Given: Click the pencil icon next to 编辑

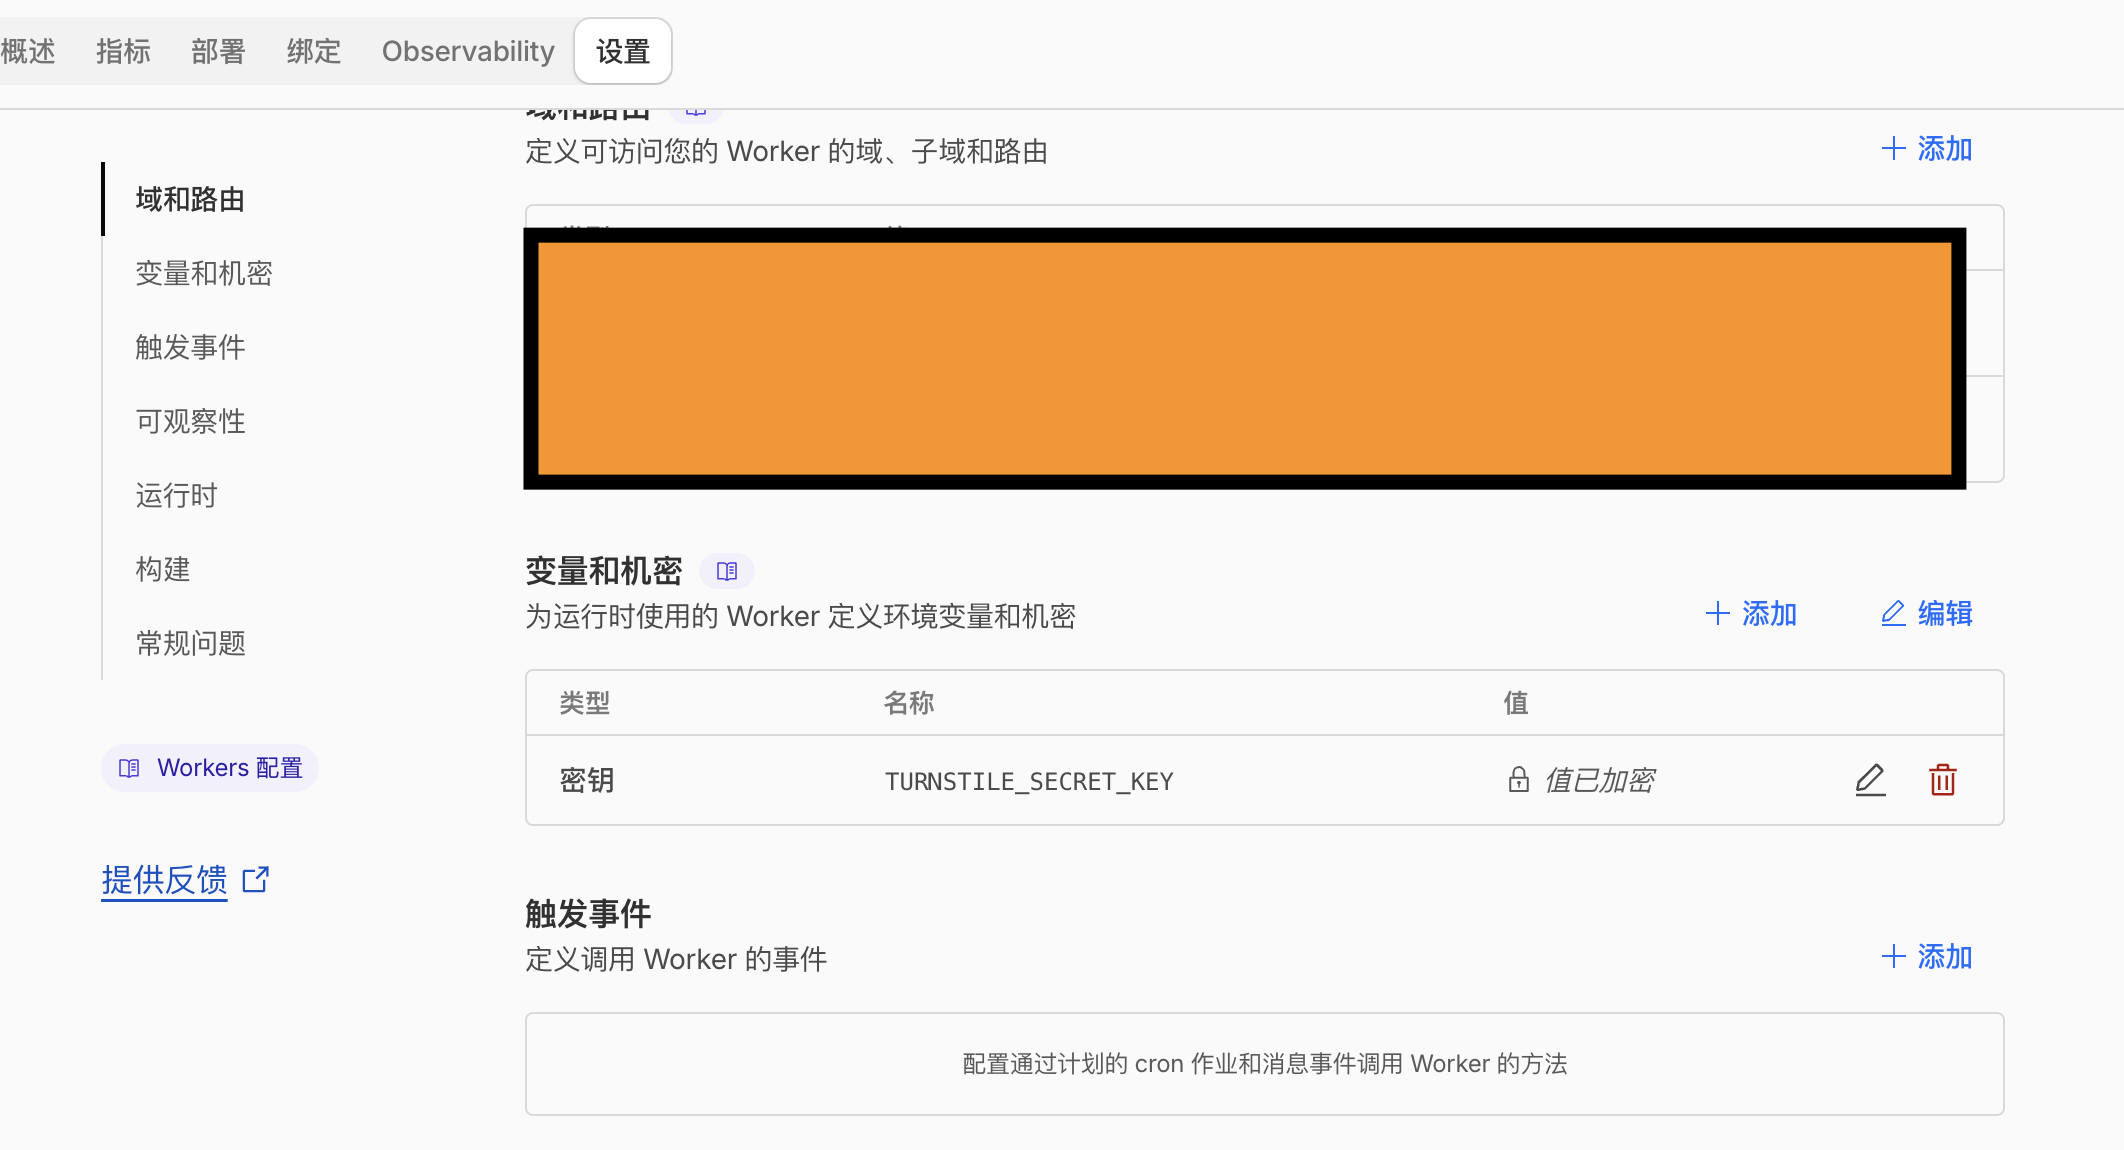Looking at the screenshot, I should point(1893,613).
